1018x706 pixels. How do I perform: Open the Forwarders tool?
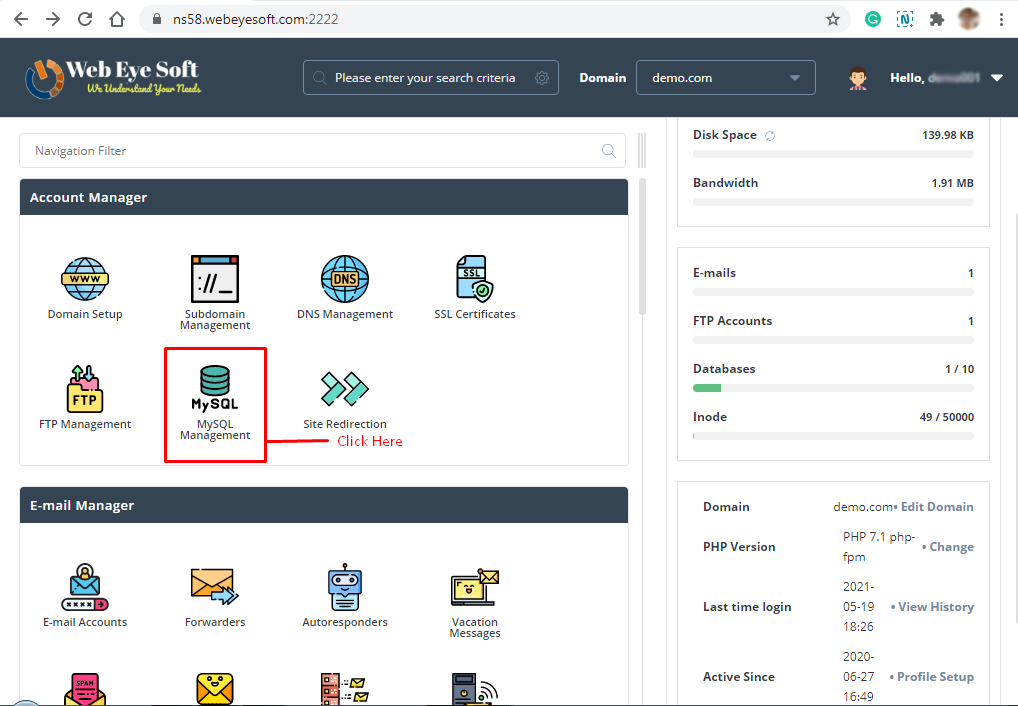pos(215,596)
